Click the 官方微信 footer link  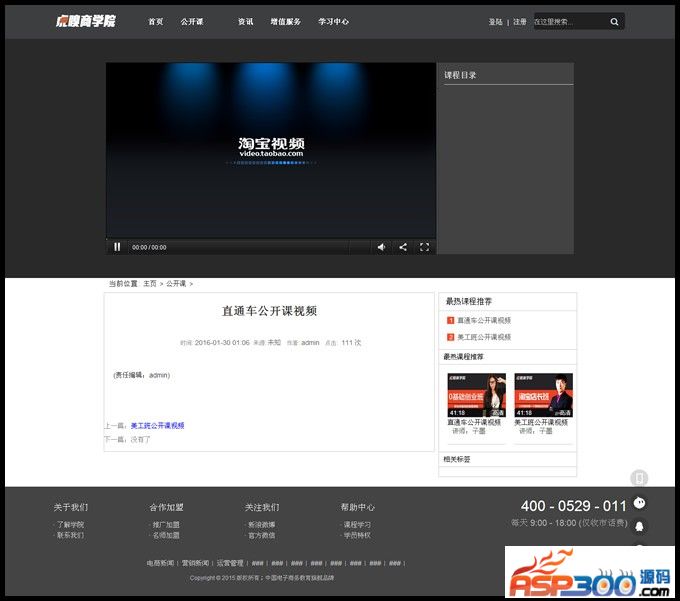(x=262, y=536)
